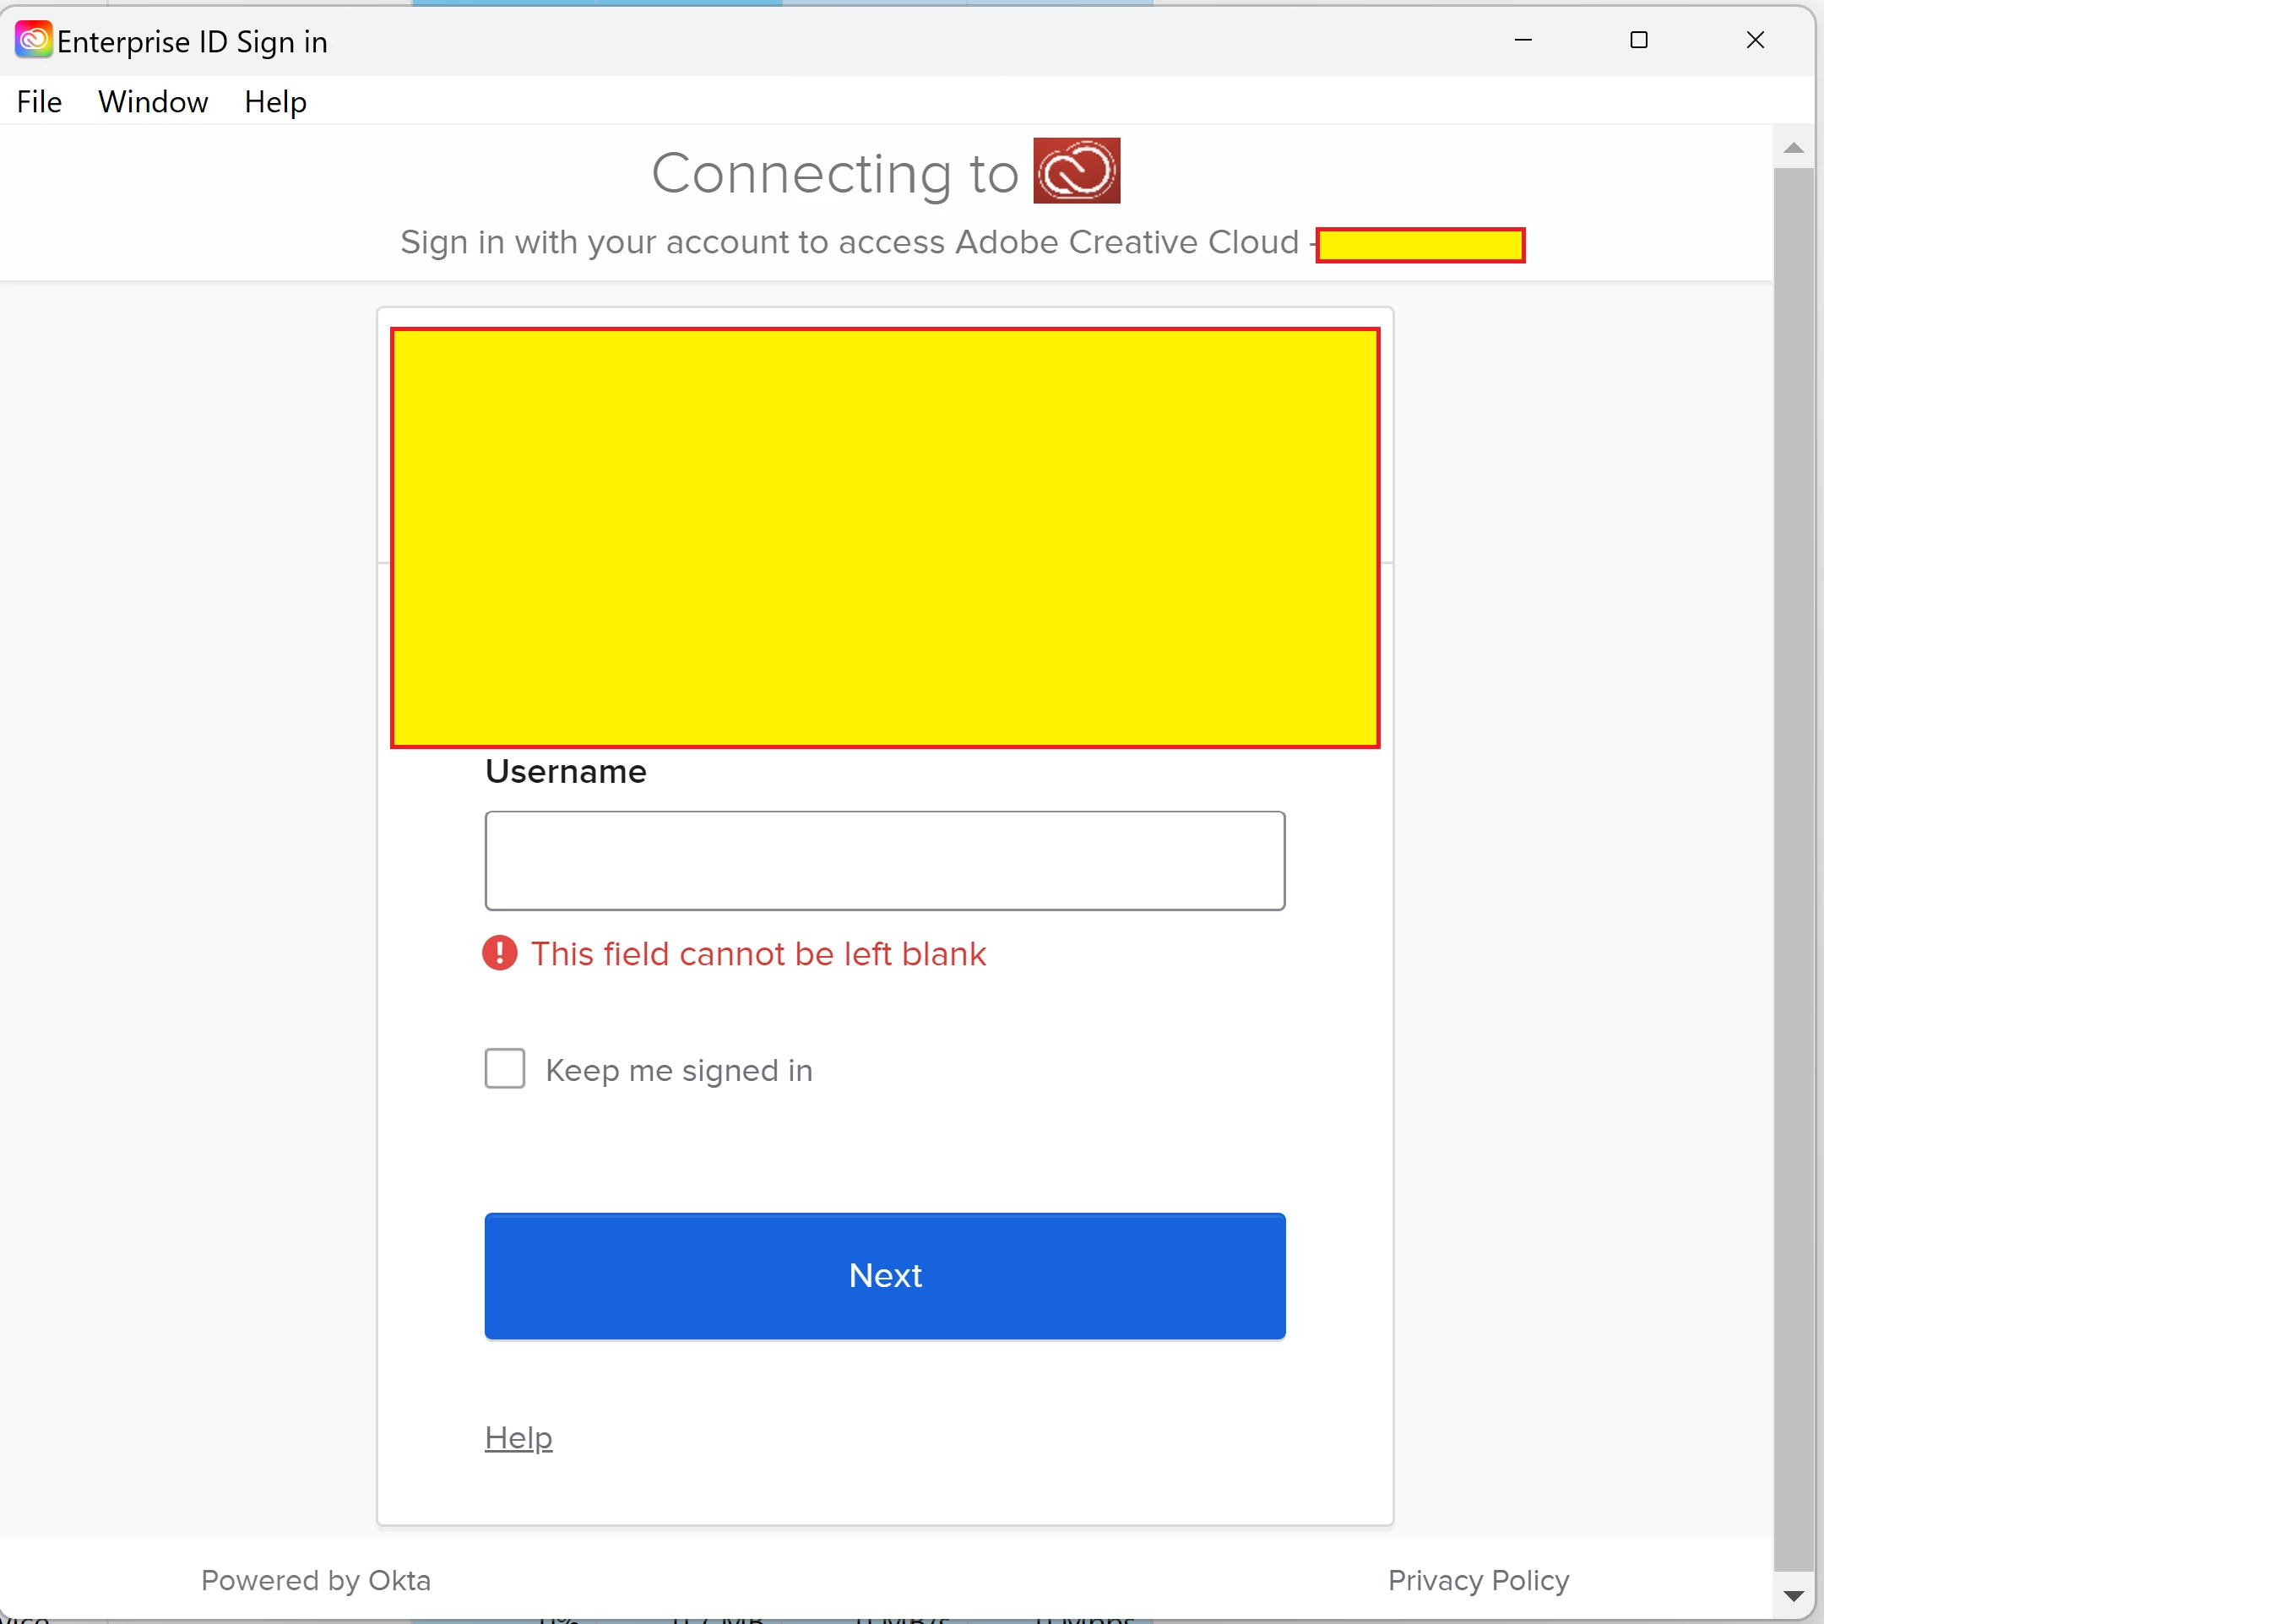Screen dimensions: 2280x1624
Task: Open the Privacy Policy link
Action: (x=1477, y=1580)
